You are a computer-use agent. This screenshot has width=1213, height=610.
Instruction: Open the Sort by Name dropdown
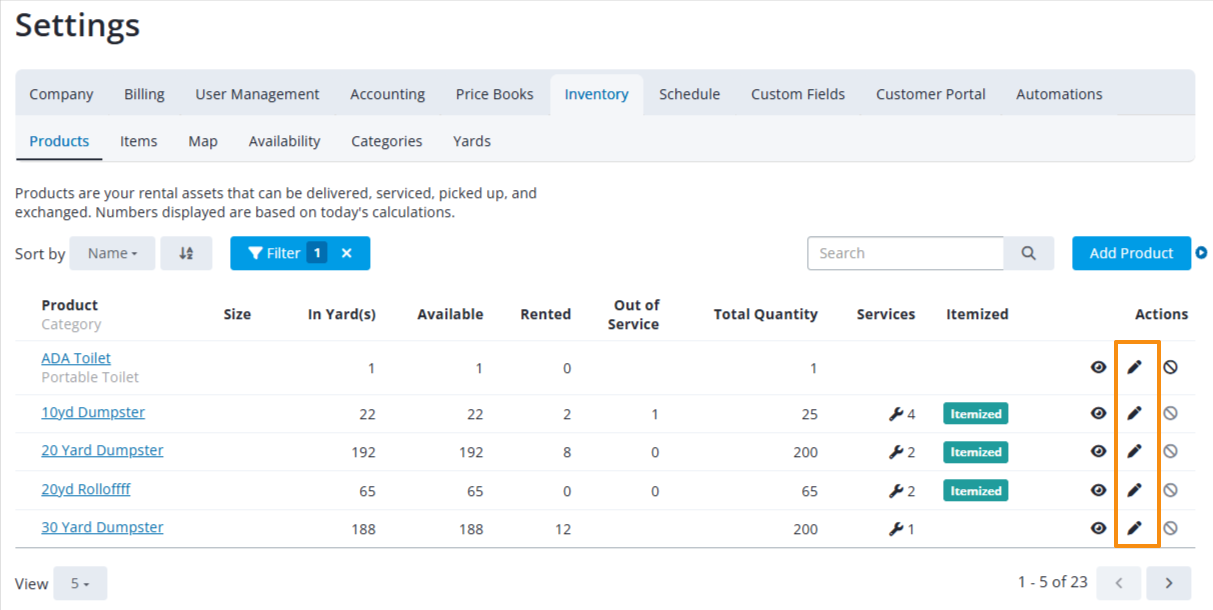pos(112,253)
